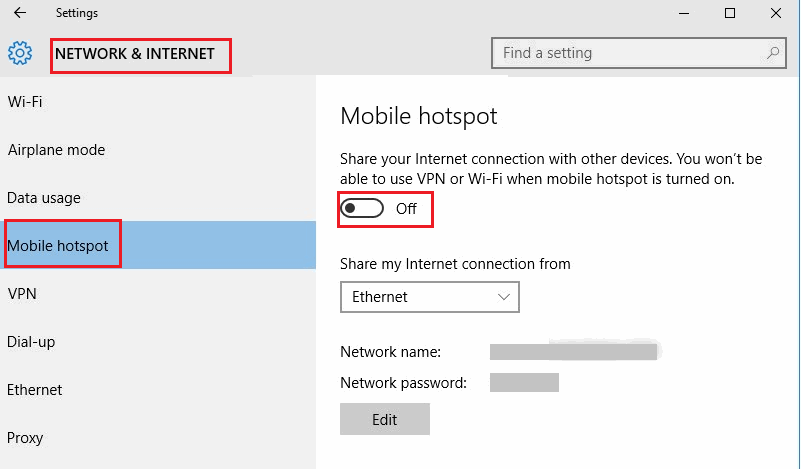Click the search magnifier icon
801x469 pixels.
pos(773,53)
